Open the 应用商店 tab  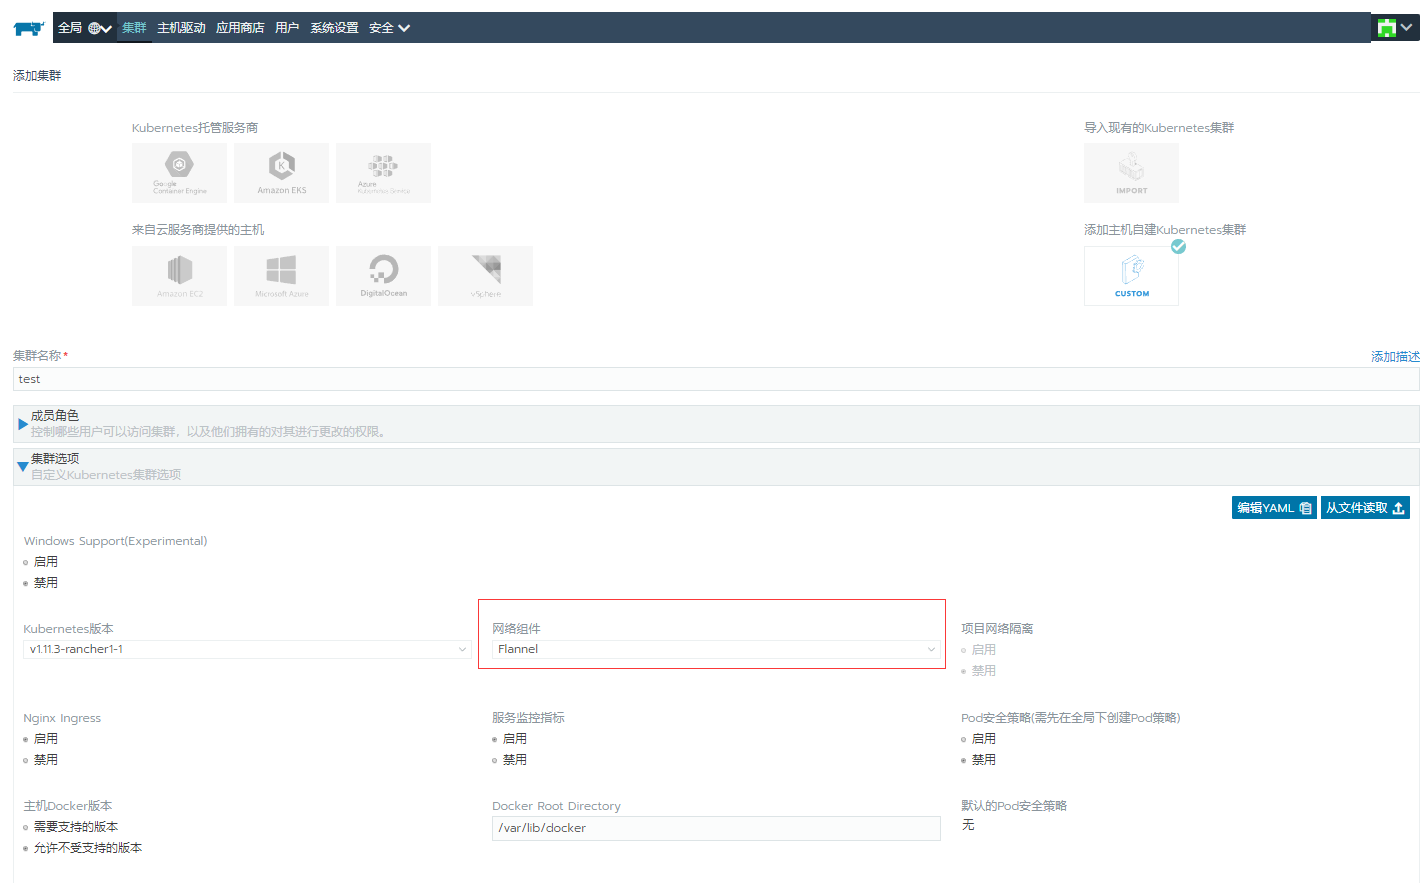240,28
